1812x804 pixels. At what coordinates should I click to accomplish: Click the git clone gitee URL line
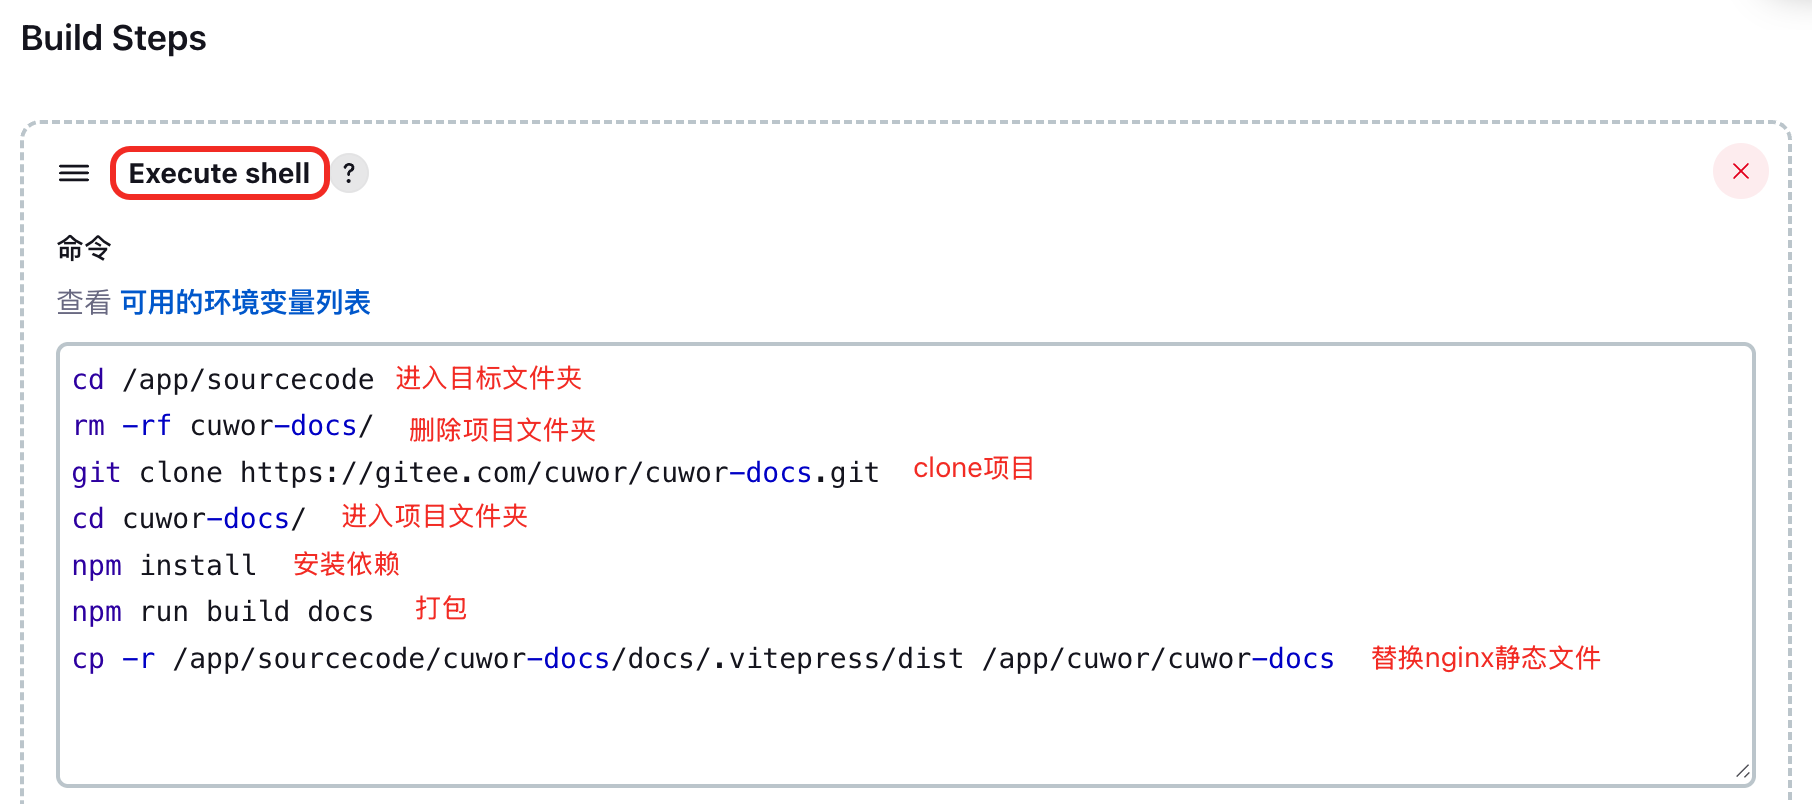pyautogui.click(x=476, y=472)
